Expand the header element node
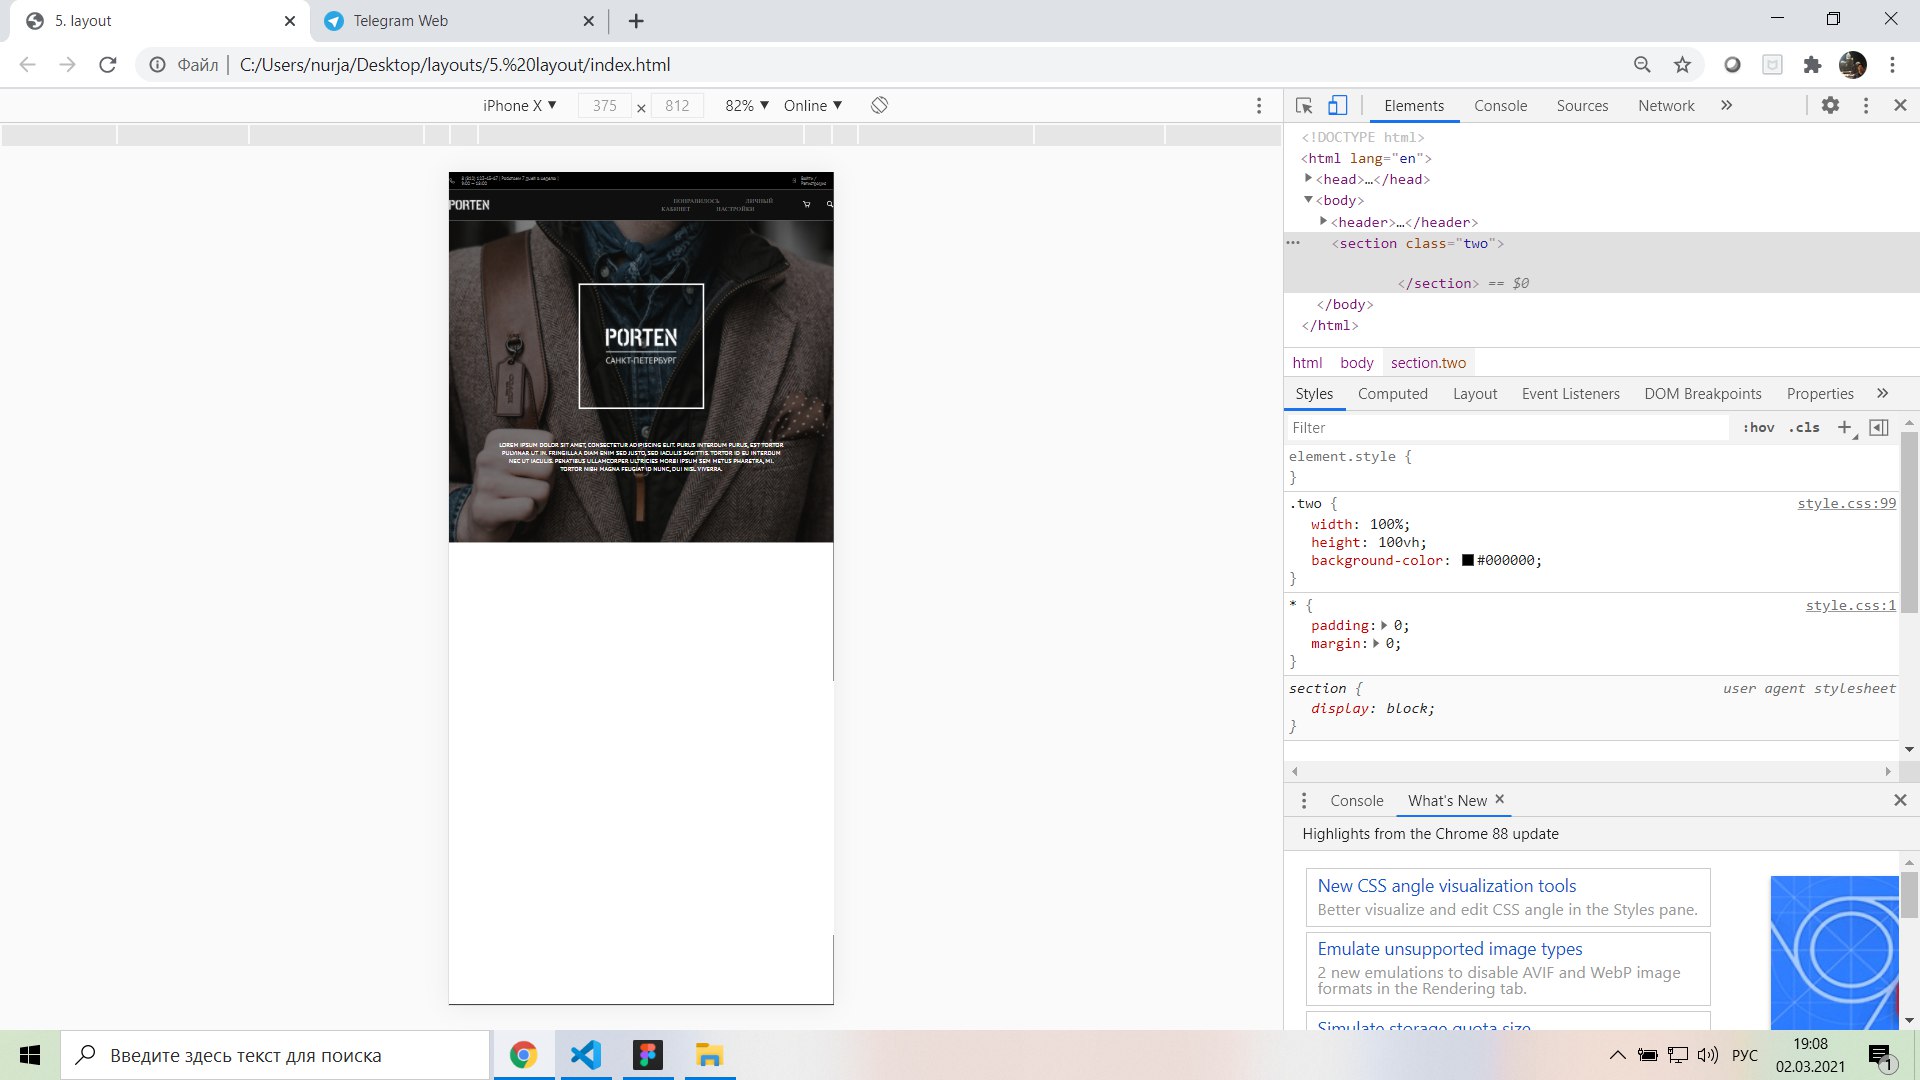This screenshot has width=1920, height=1080. coord(1323,221)
